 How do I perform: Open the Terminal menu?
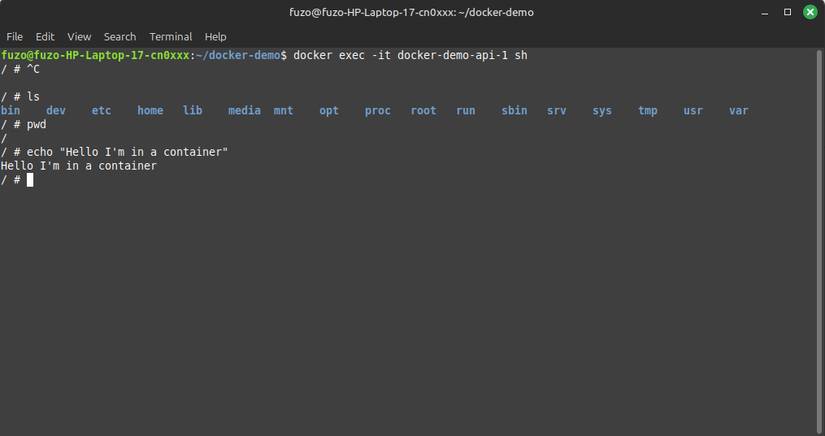pos(170,37)
